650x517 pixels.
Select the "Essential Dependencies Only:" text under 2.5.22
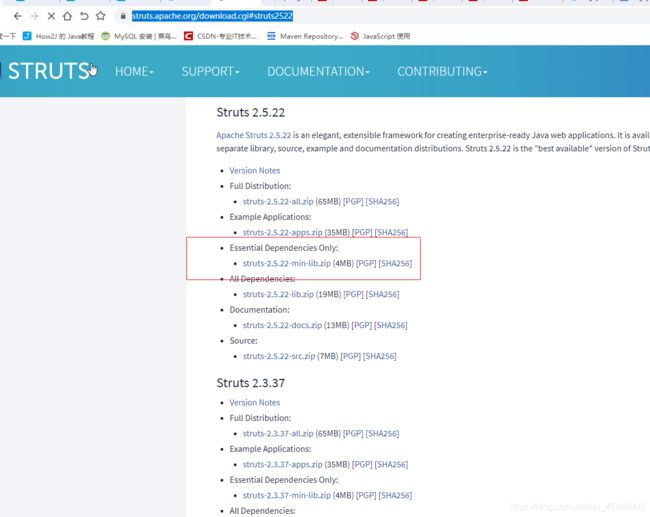(x=284, y=248)
